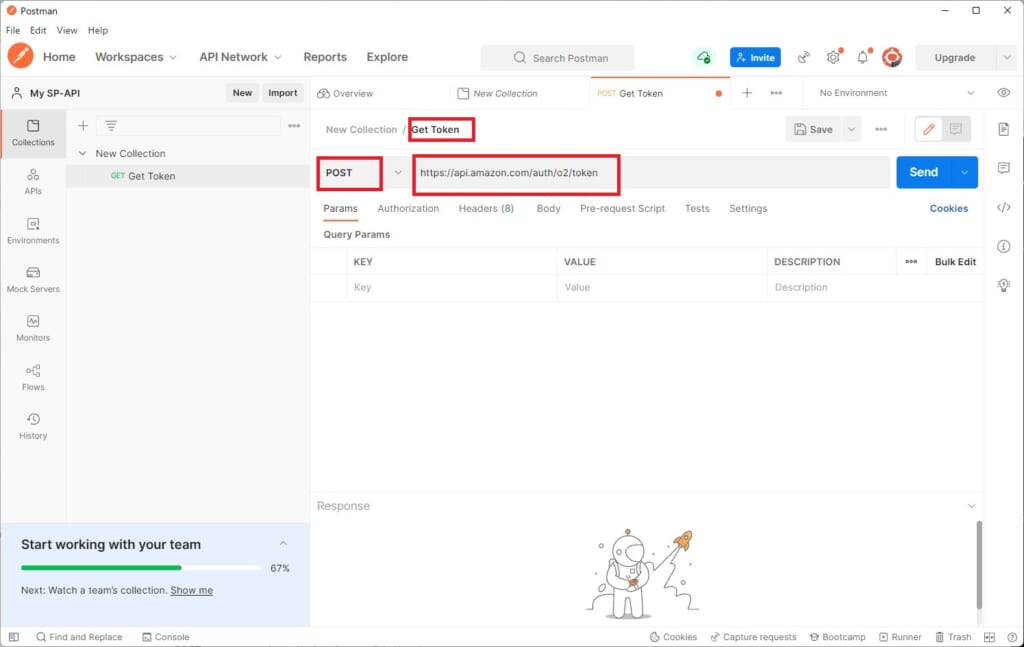Open a new tab with plus icon
The height and width of the screenshot is (647, 1024).
point(747,93)
